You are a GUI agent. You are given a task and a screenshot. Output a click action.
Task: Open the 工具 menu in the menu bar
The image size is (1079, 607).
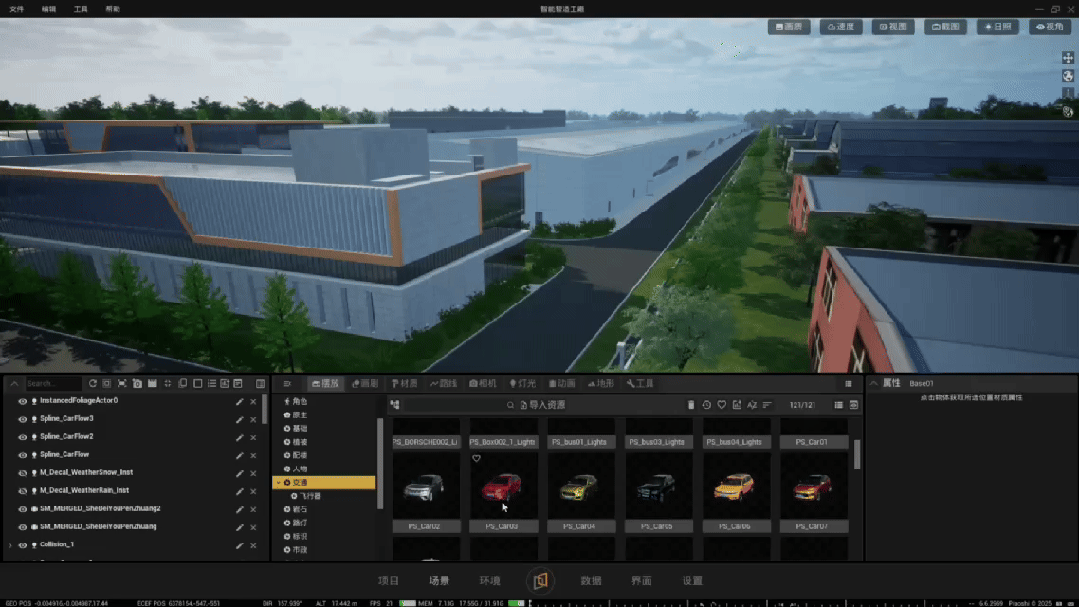point(81,9)
